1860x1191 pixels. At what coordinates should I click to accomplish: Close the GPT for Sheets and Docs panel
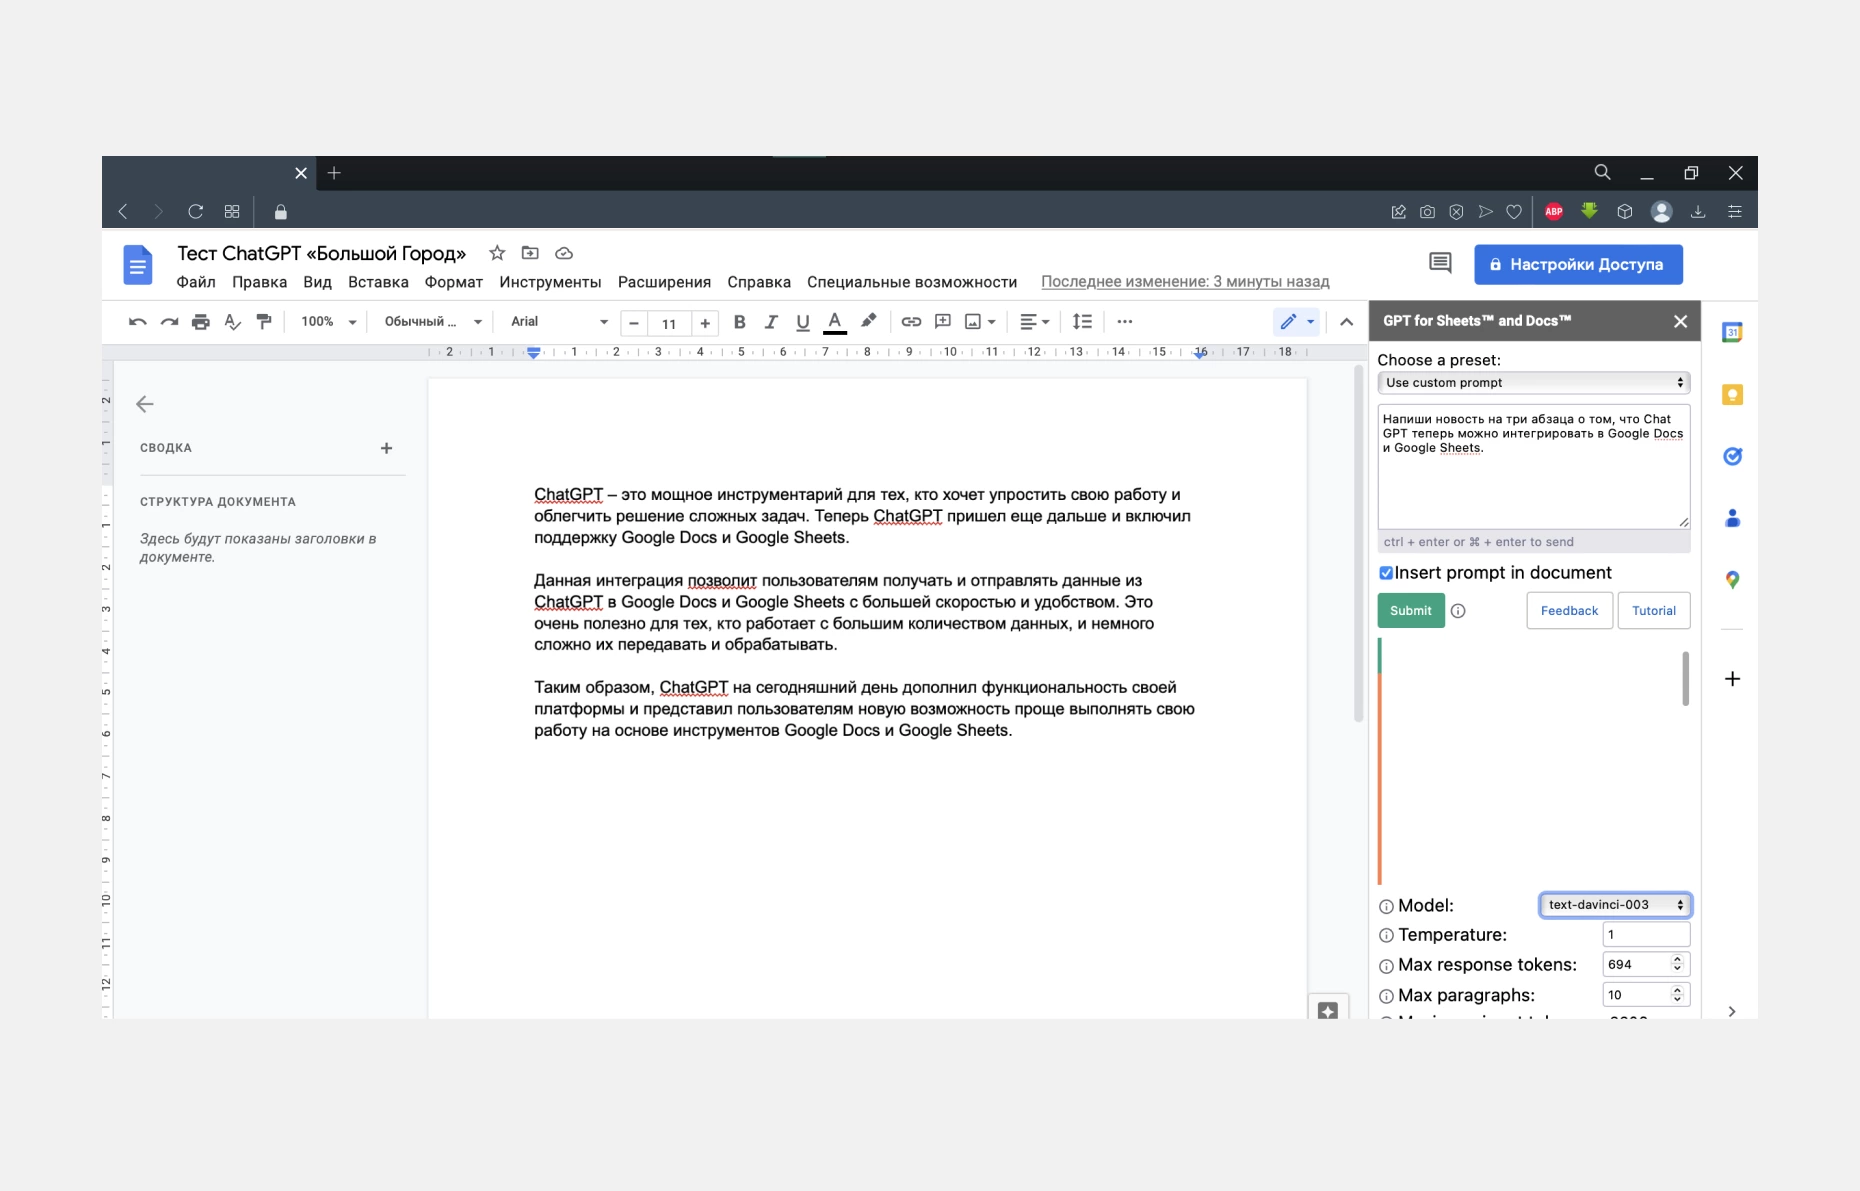(x=1680, y=321)
